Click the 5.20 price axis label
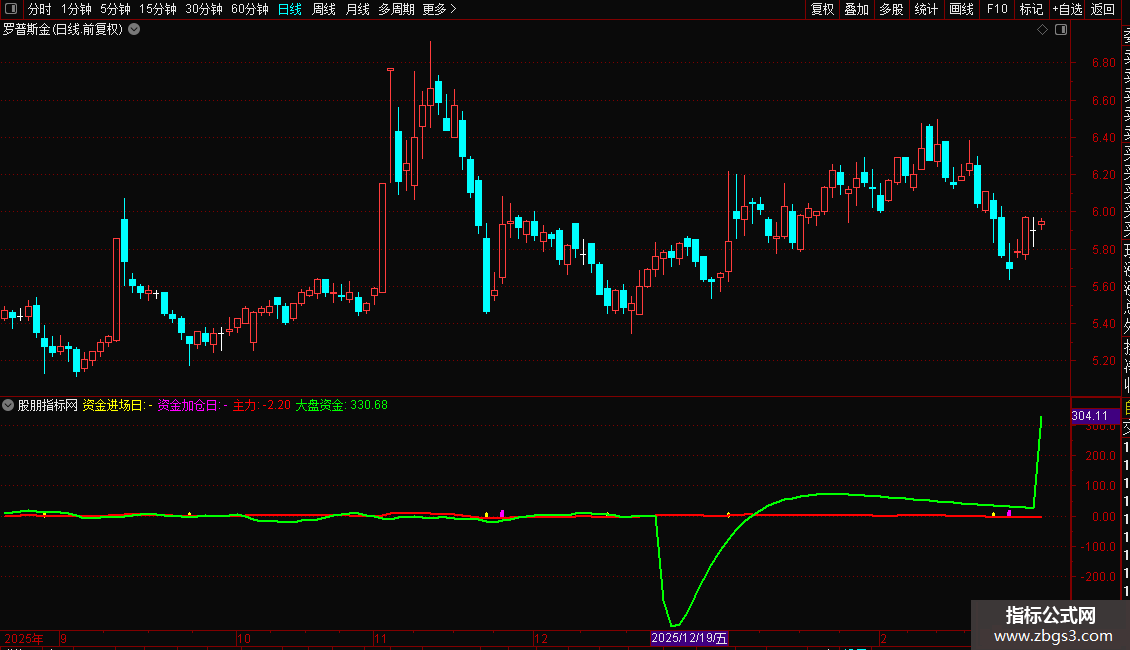The height and width of the screenshot is (650, 1130). [x=1103, y=361]
